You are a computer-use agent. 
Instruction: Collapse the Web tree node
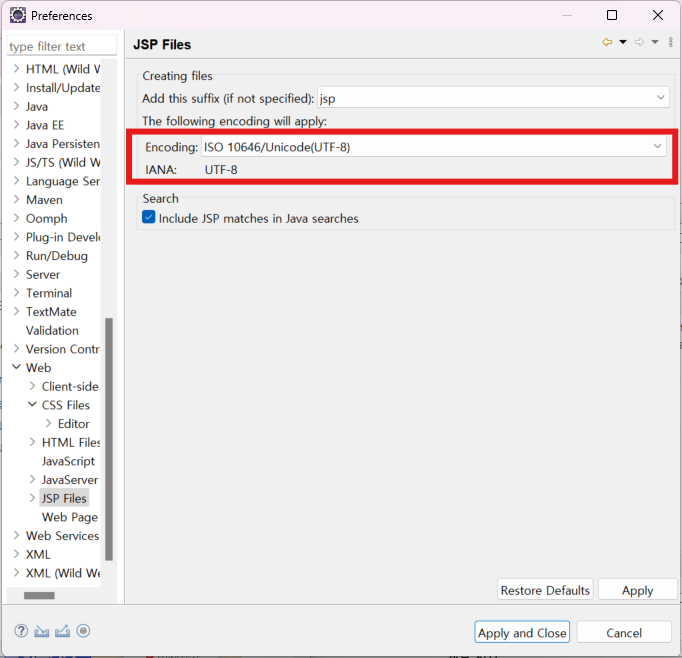tap(17, 367)
